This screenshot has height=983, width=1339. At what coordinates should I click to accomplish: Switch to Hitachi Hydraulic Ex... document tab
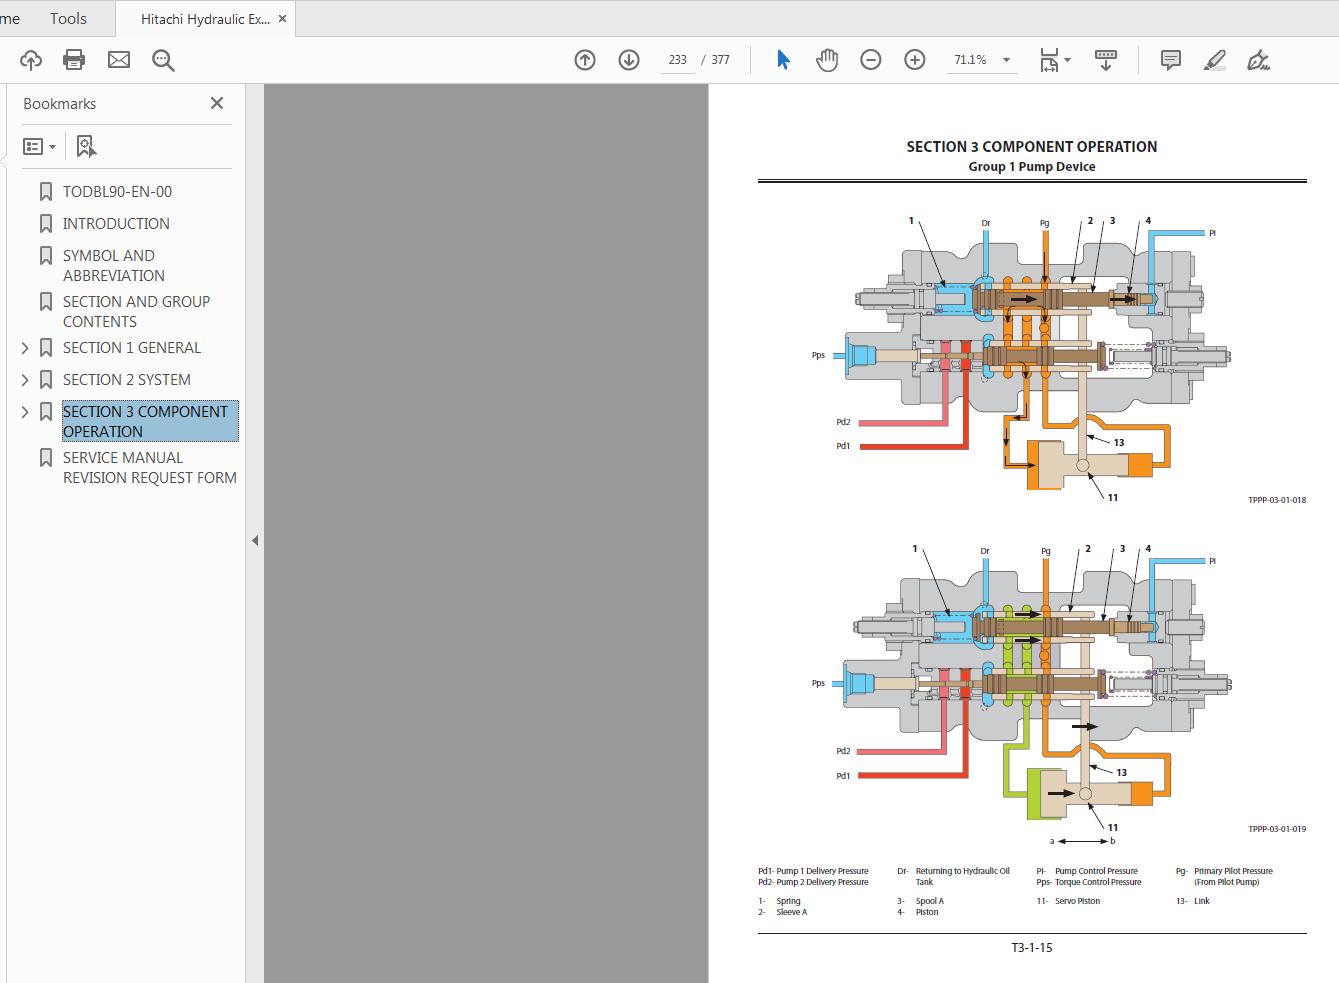click(204, 19)
